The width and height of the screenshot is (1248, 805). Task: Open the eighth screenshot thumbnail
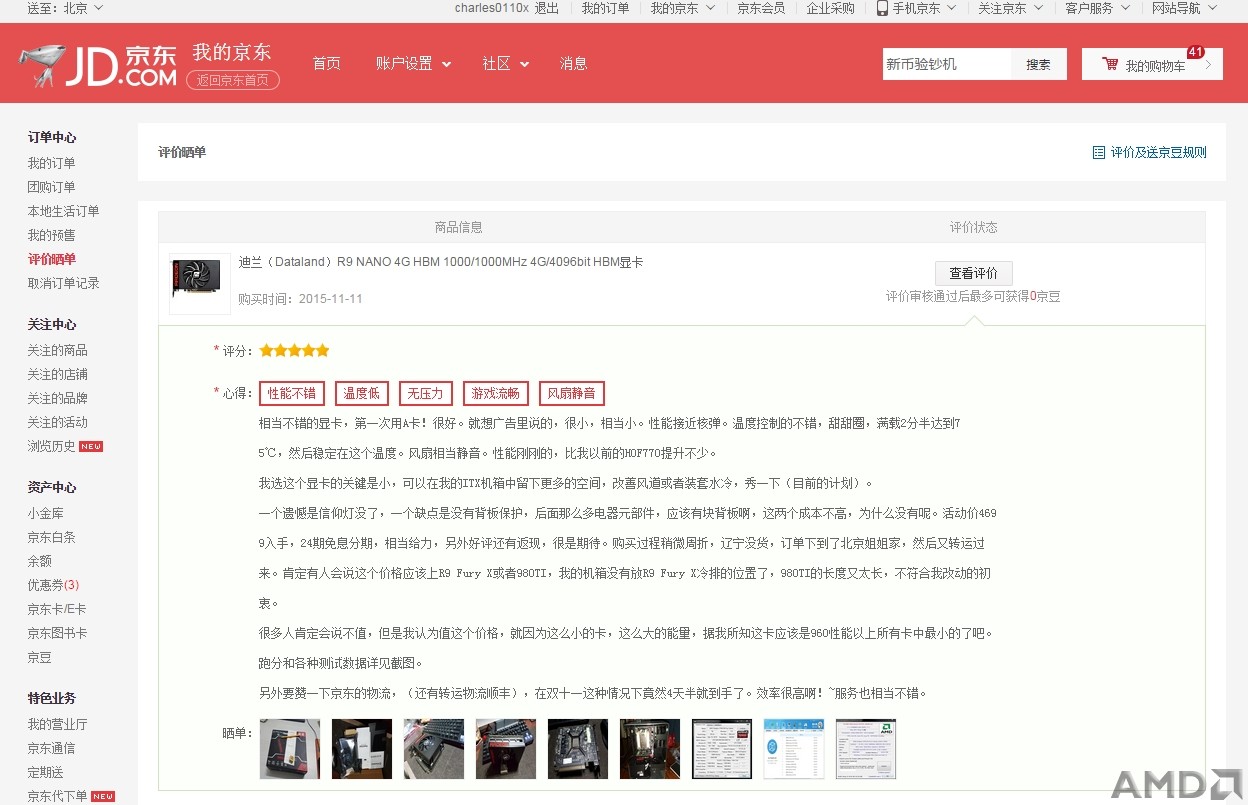[794, 749]
